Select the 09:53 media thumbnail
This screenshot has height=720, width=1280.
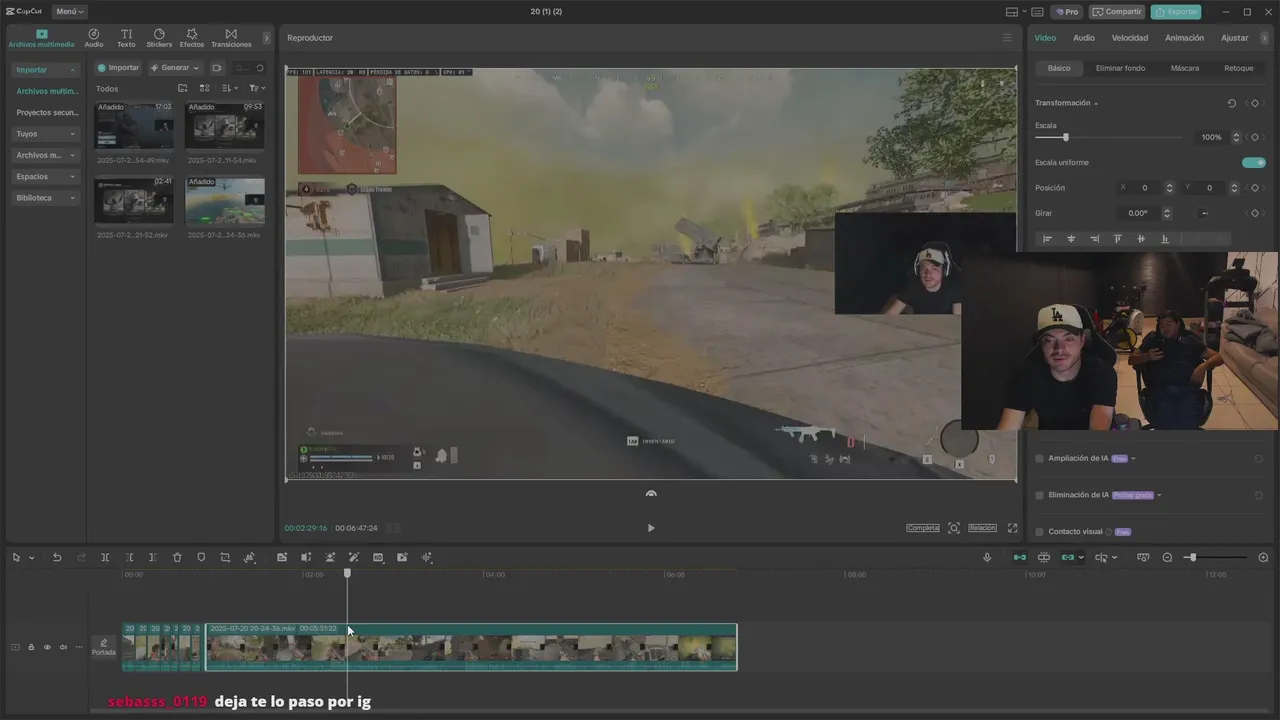click(x=225, y=126)
